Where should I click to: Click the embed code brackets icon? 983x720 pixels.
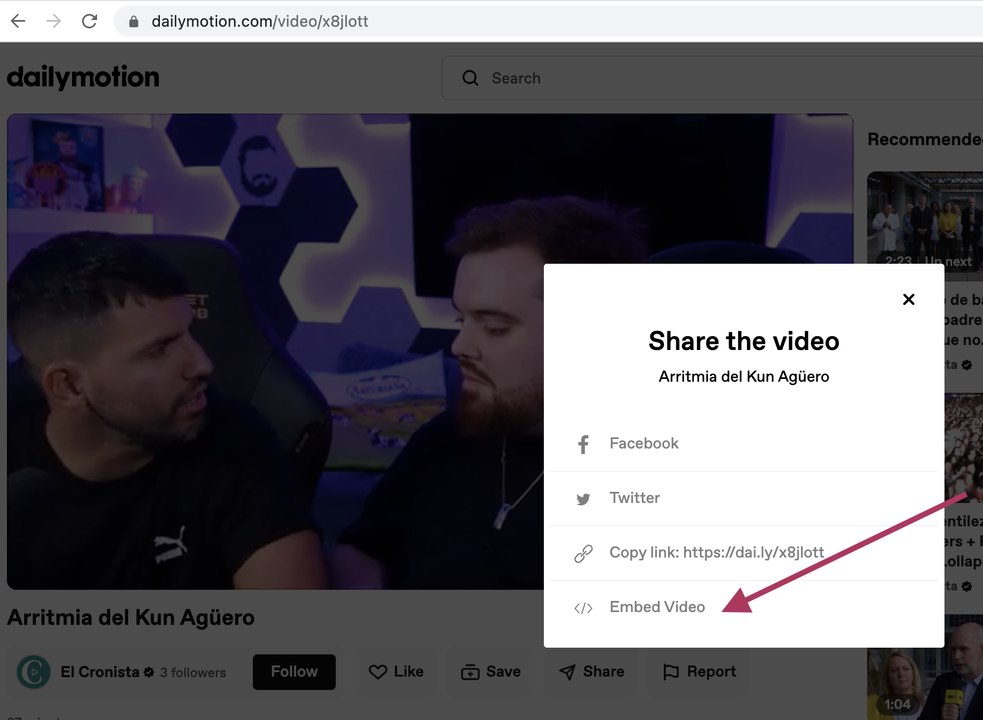pyautogui.click(x=583, y=608)
